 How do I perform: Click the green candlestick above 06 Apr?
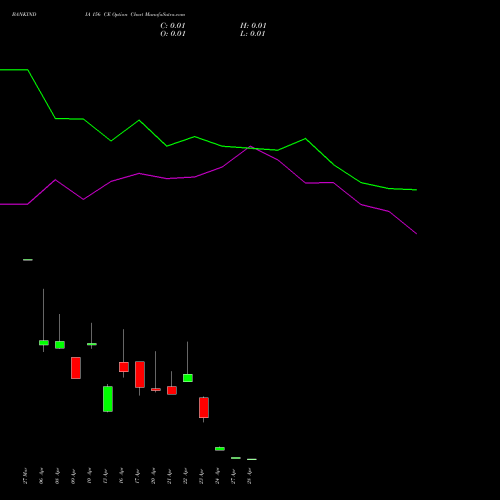pos(44,343)
